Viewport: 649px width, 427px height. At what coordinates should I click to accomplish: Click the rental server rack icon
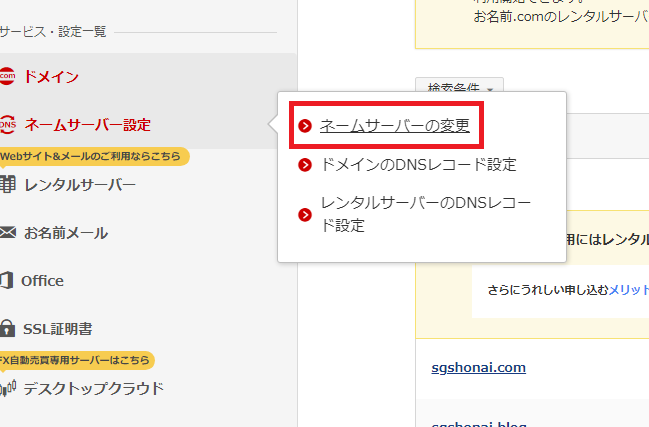tap(7, 184)
